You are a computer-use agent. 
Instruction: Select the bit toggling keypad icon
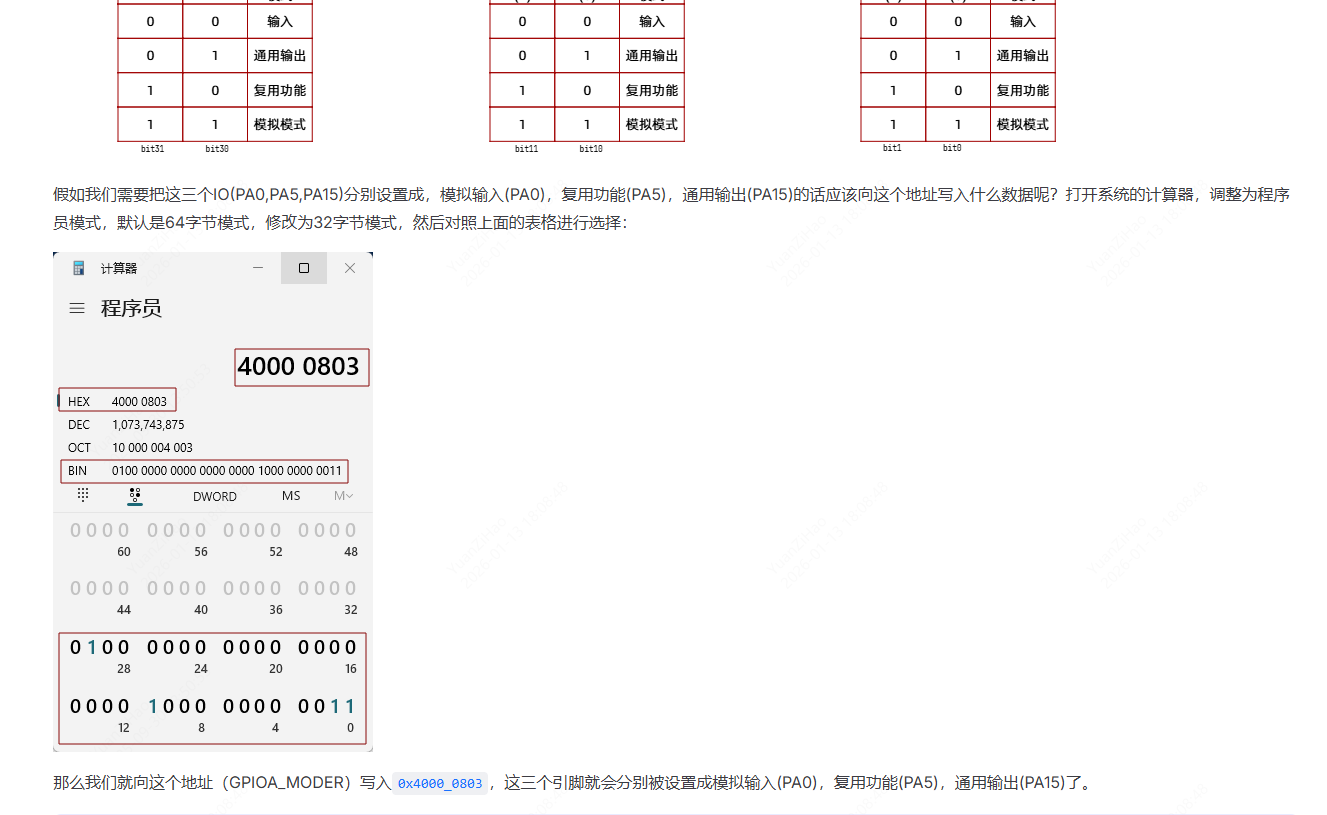click(136, 494)
